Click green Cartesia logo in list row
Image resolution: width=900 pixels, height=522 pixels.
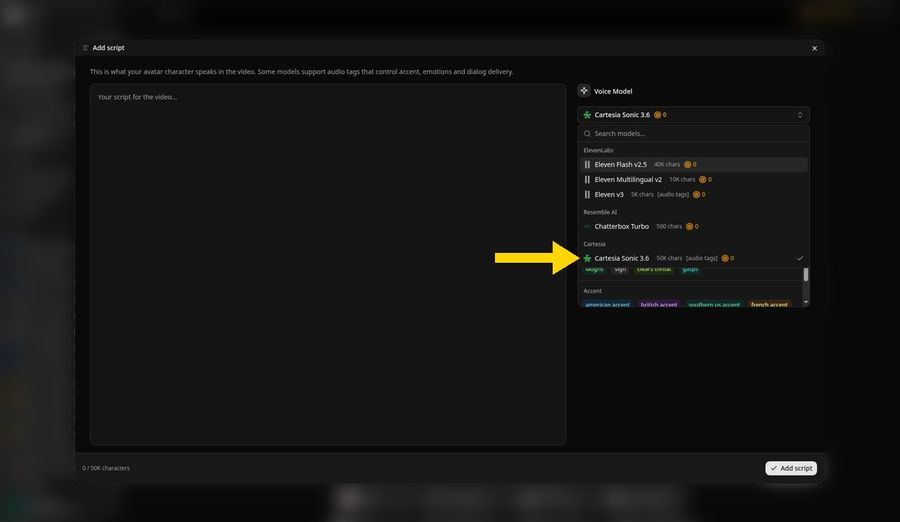(x=587, y=258)
